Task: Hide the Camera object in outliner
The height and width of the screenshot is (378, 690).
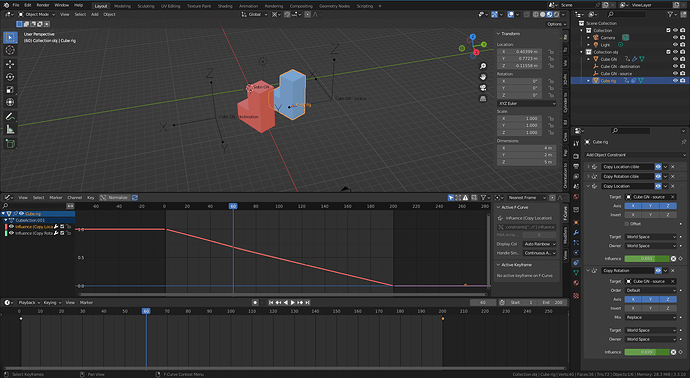Action: click(675, 37)
